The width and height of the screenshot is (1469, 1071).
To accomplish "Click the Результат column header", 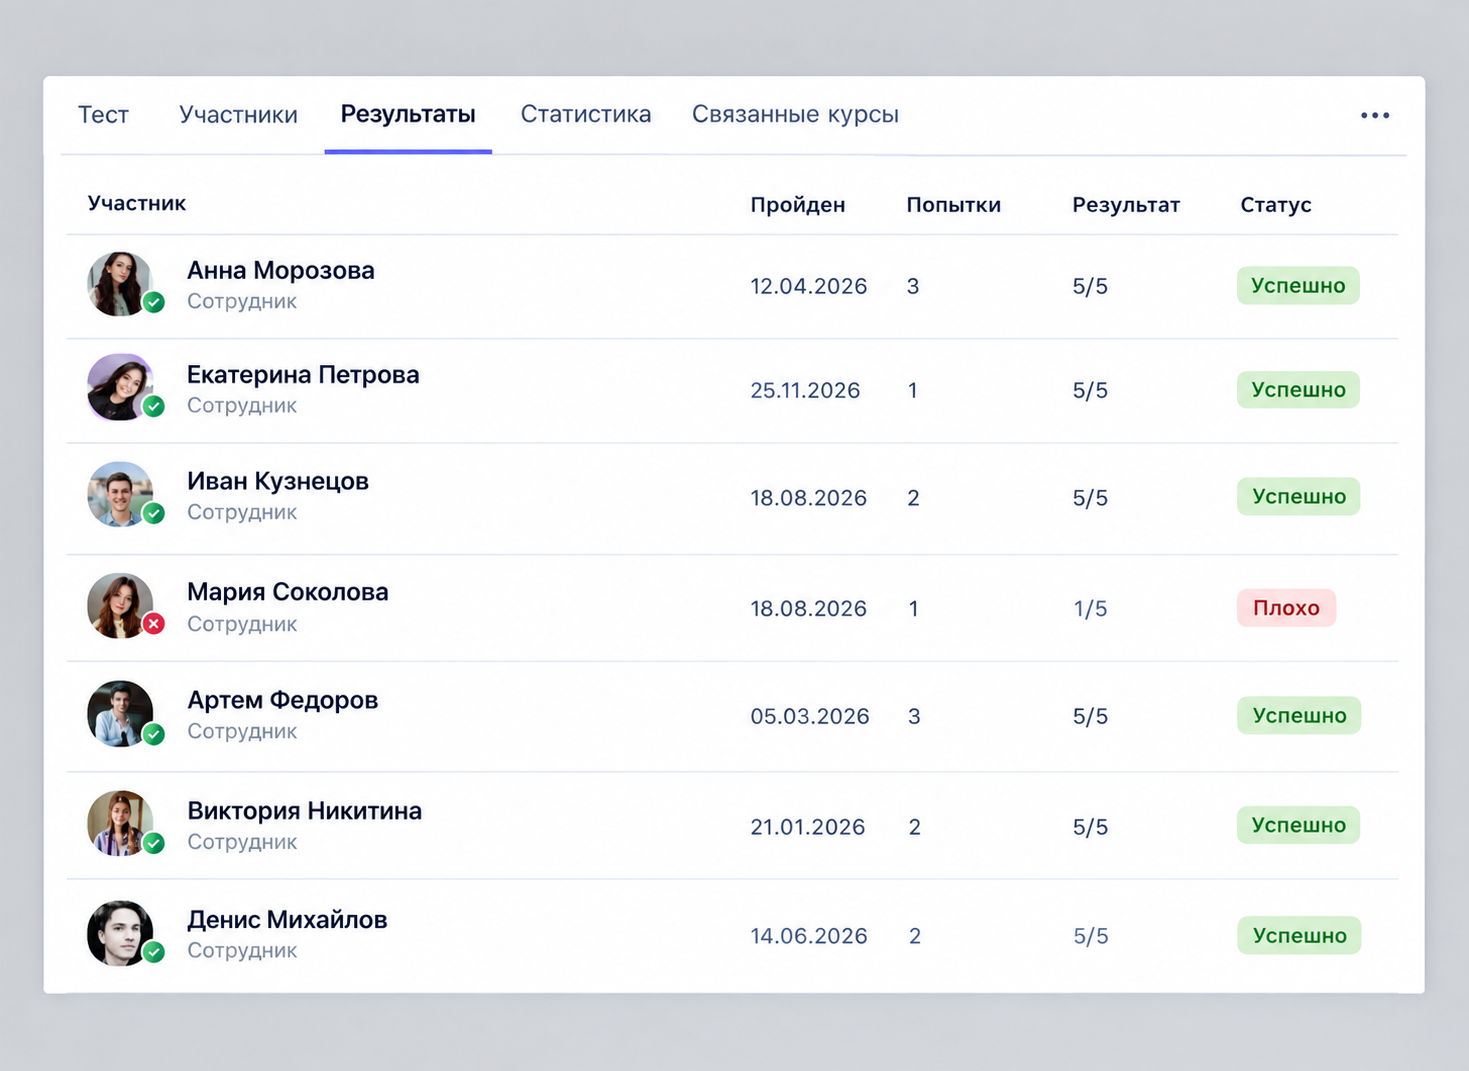I will (1126, 205).
